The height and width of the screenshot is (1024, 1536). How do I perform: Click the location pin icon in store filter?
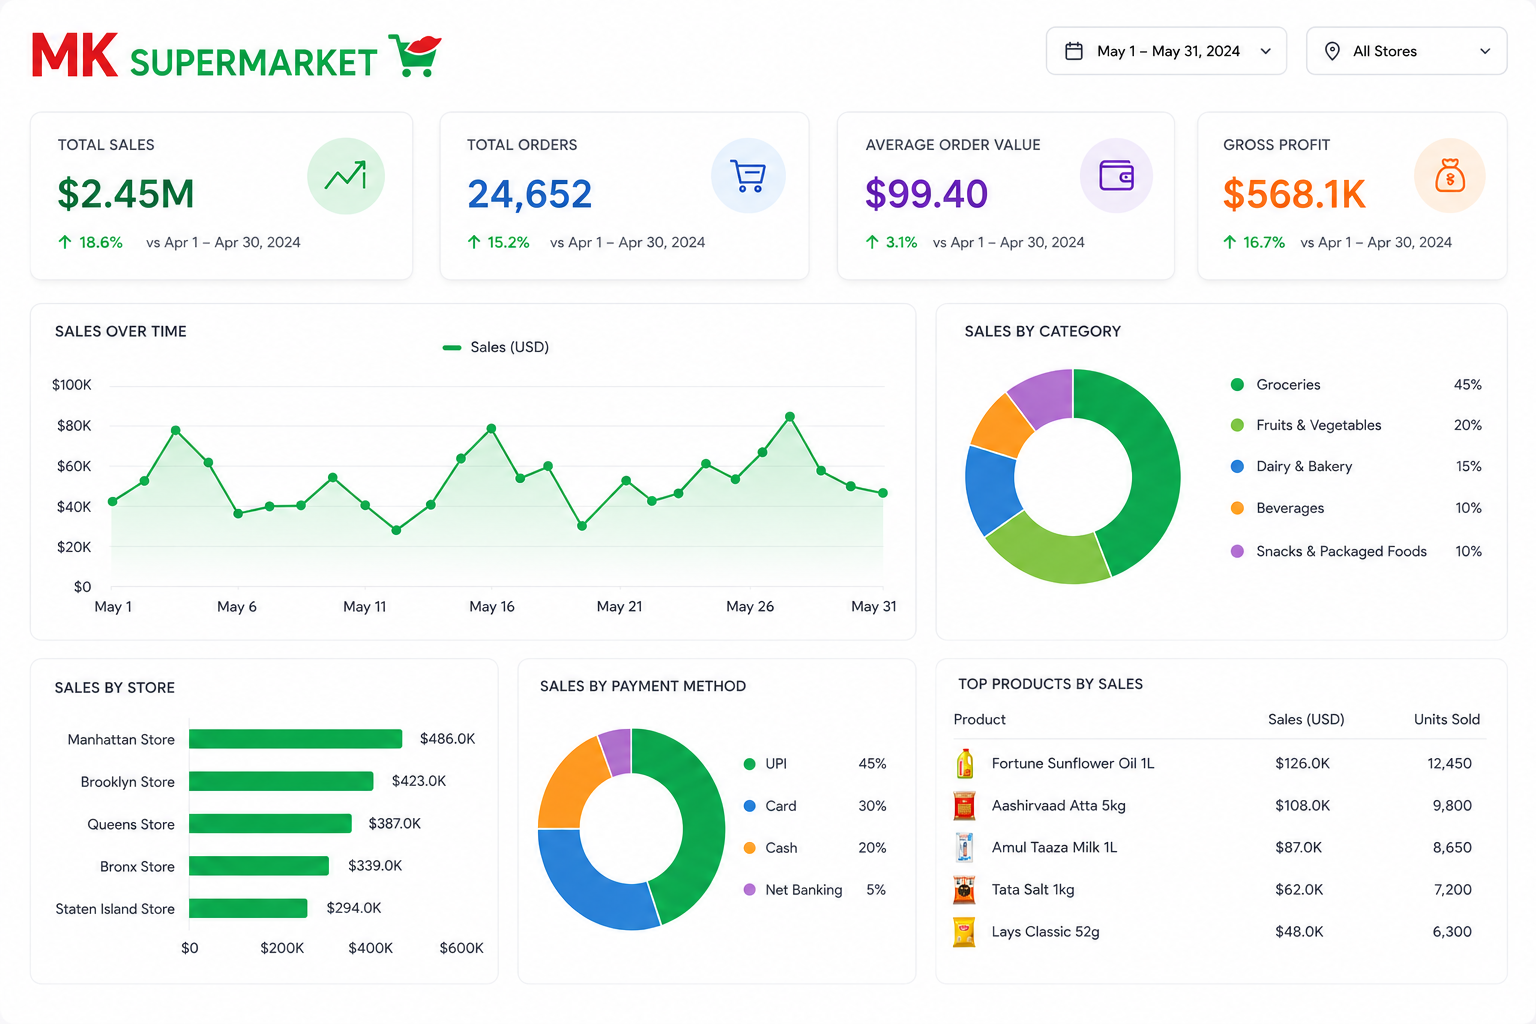(1332, 51)
